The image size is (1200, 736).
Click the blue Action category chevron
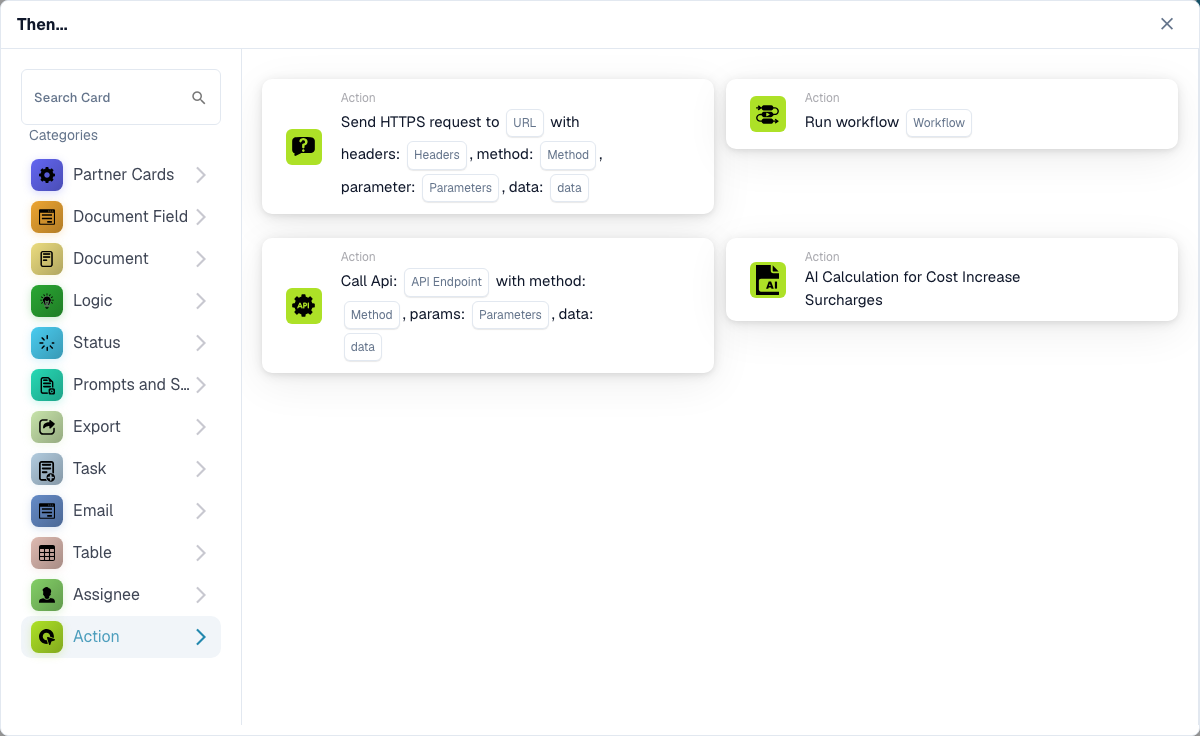tap(201, 637)
